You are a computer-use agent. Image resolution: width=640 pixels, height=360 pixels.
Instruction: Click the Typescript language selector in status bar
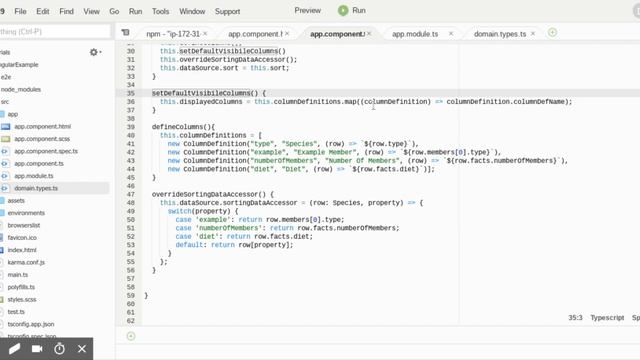pyautogui.click(x=607, y=318)
